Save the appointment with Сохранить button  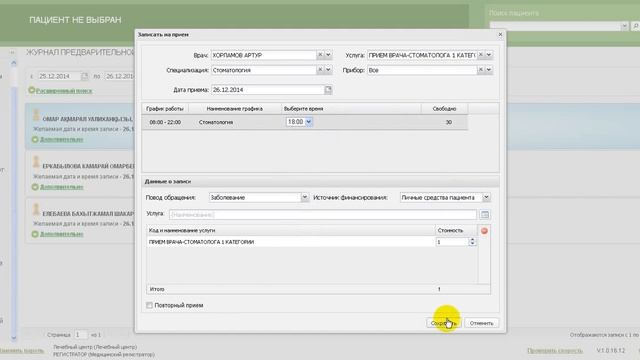(x=444, y=323)
